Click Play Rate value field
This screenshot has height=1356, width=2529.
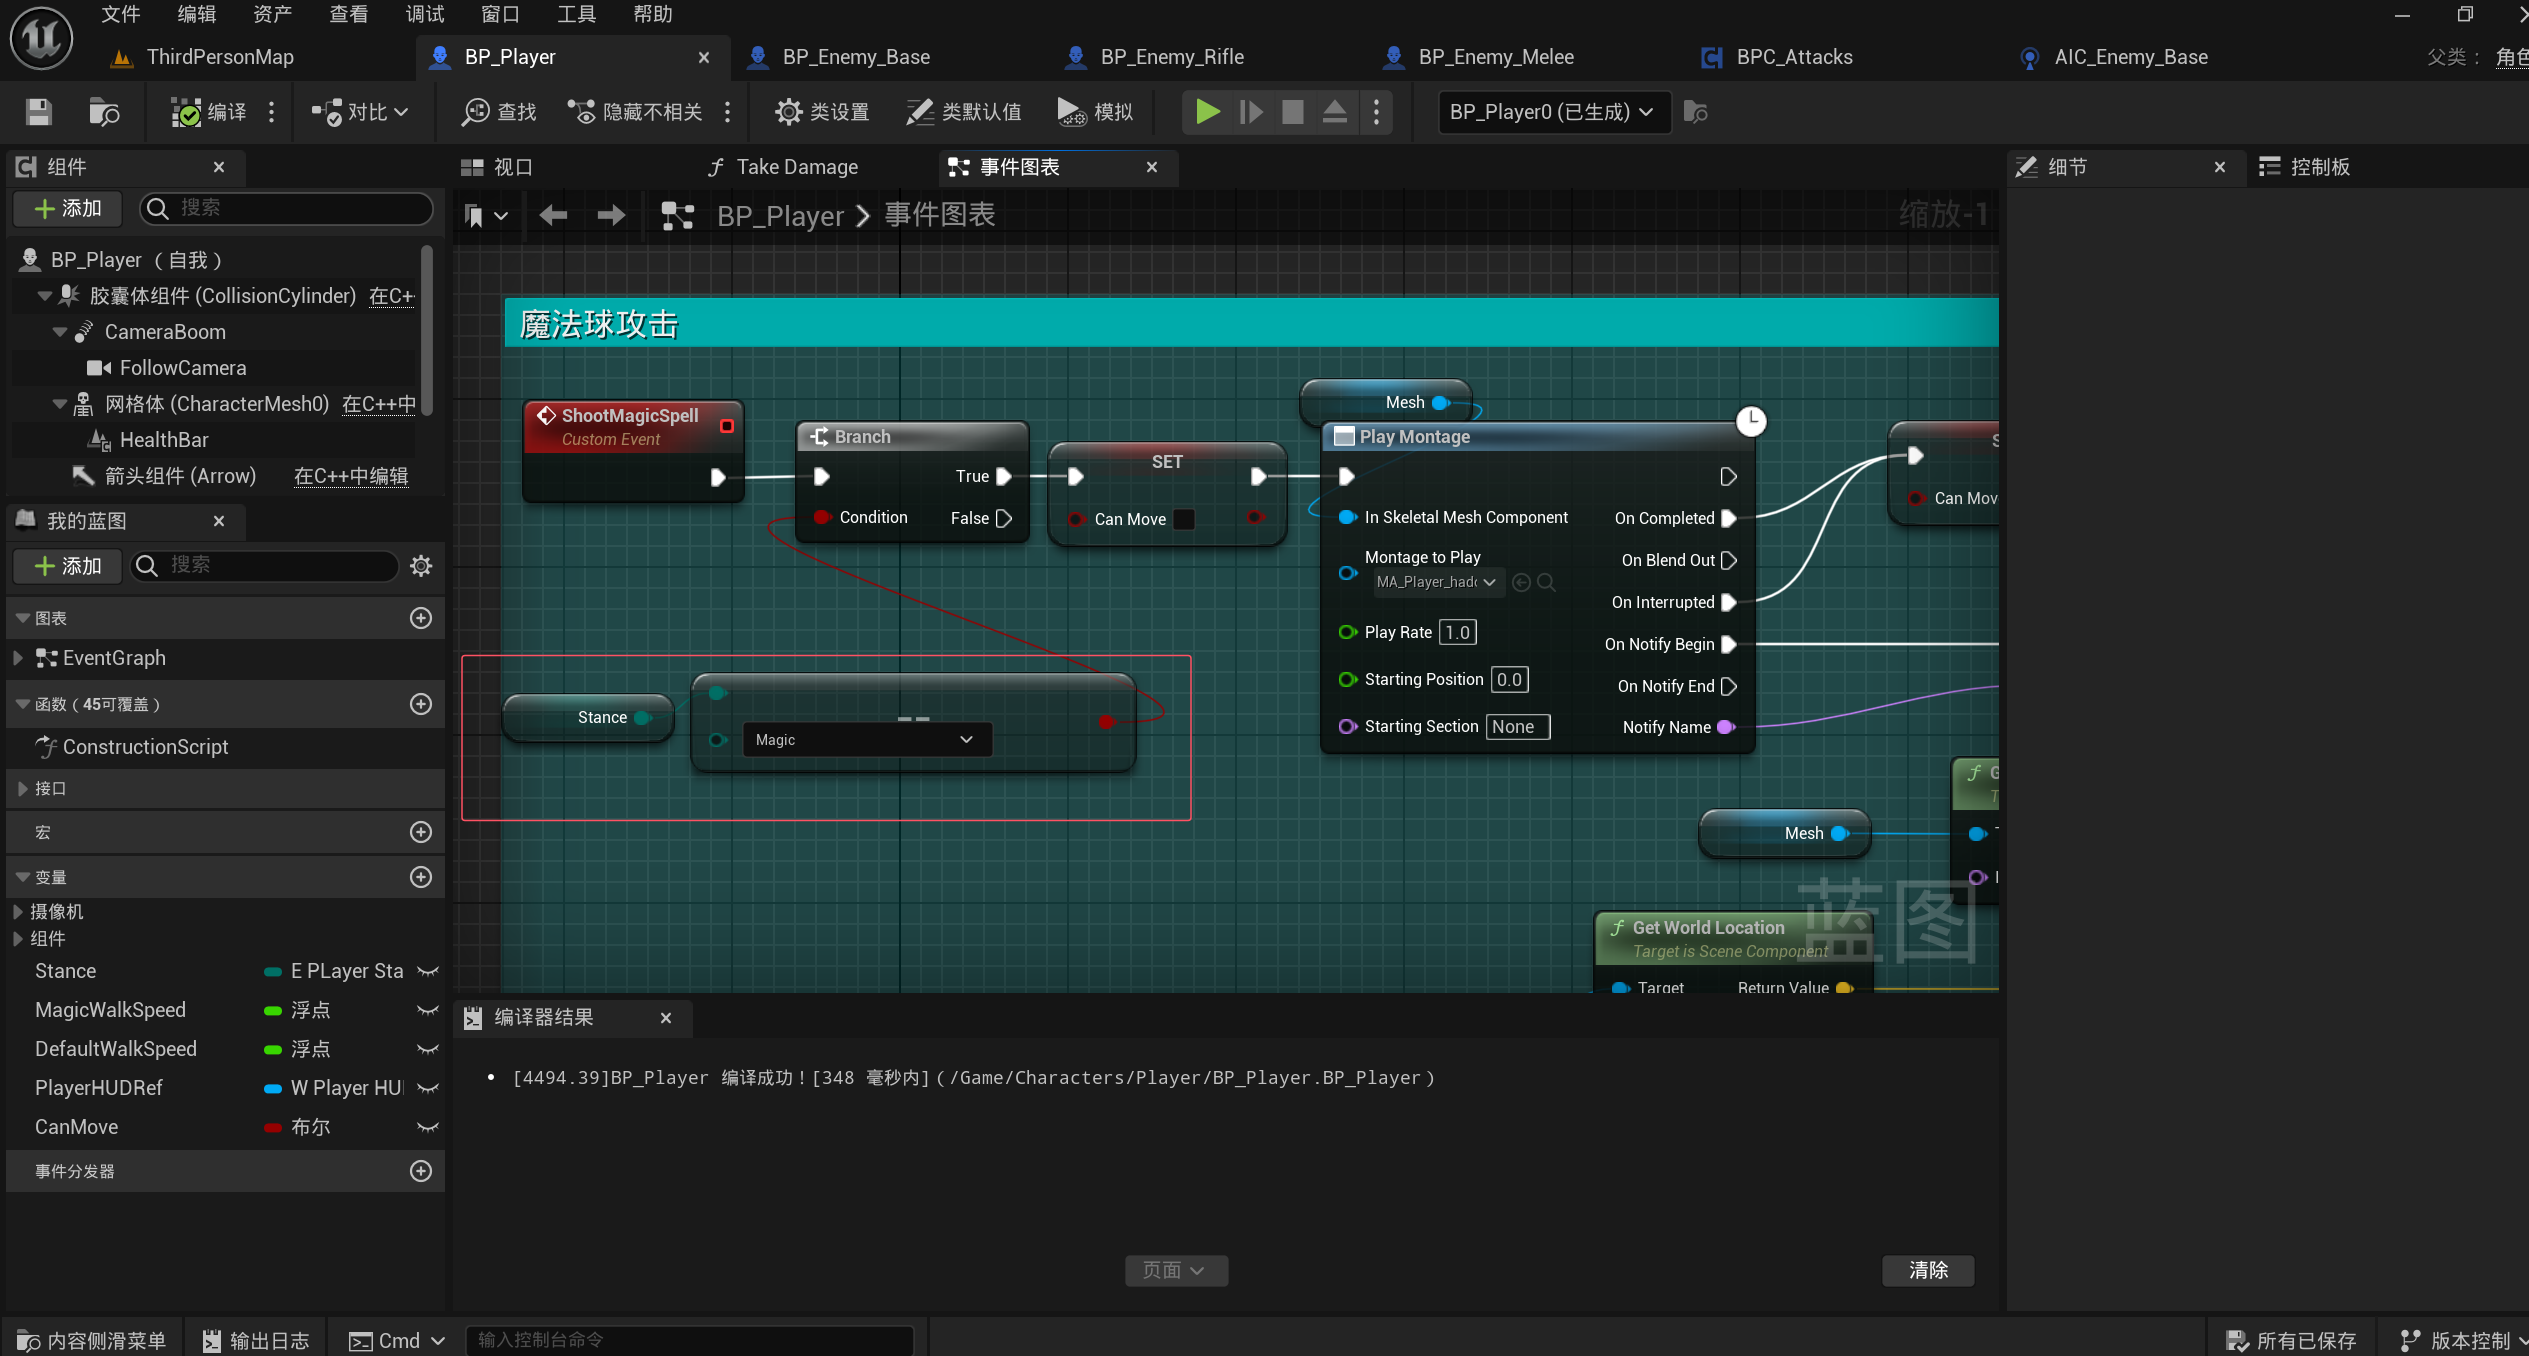[1458, 632]
